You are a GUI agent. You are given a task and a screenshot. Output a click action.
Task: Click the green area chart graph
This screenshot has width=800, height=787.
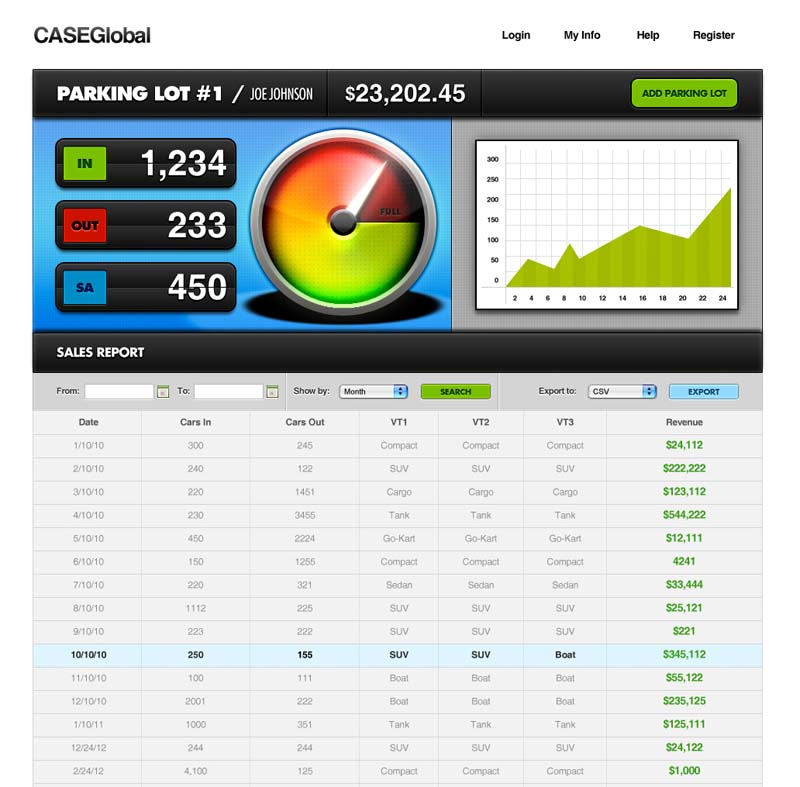[607, 225]
